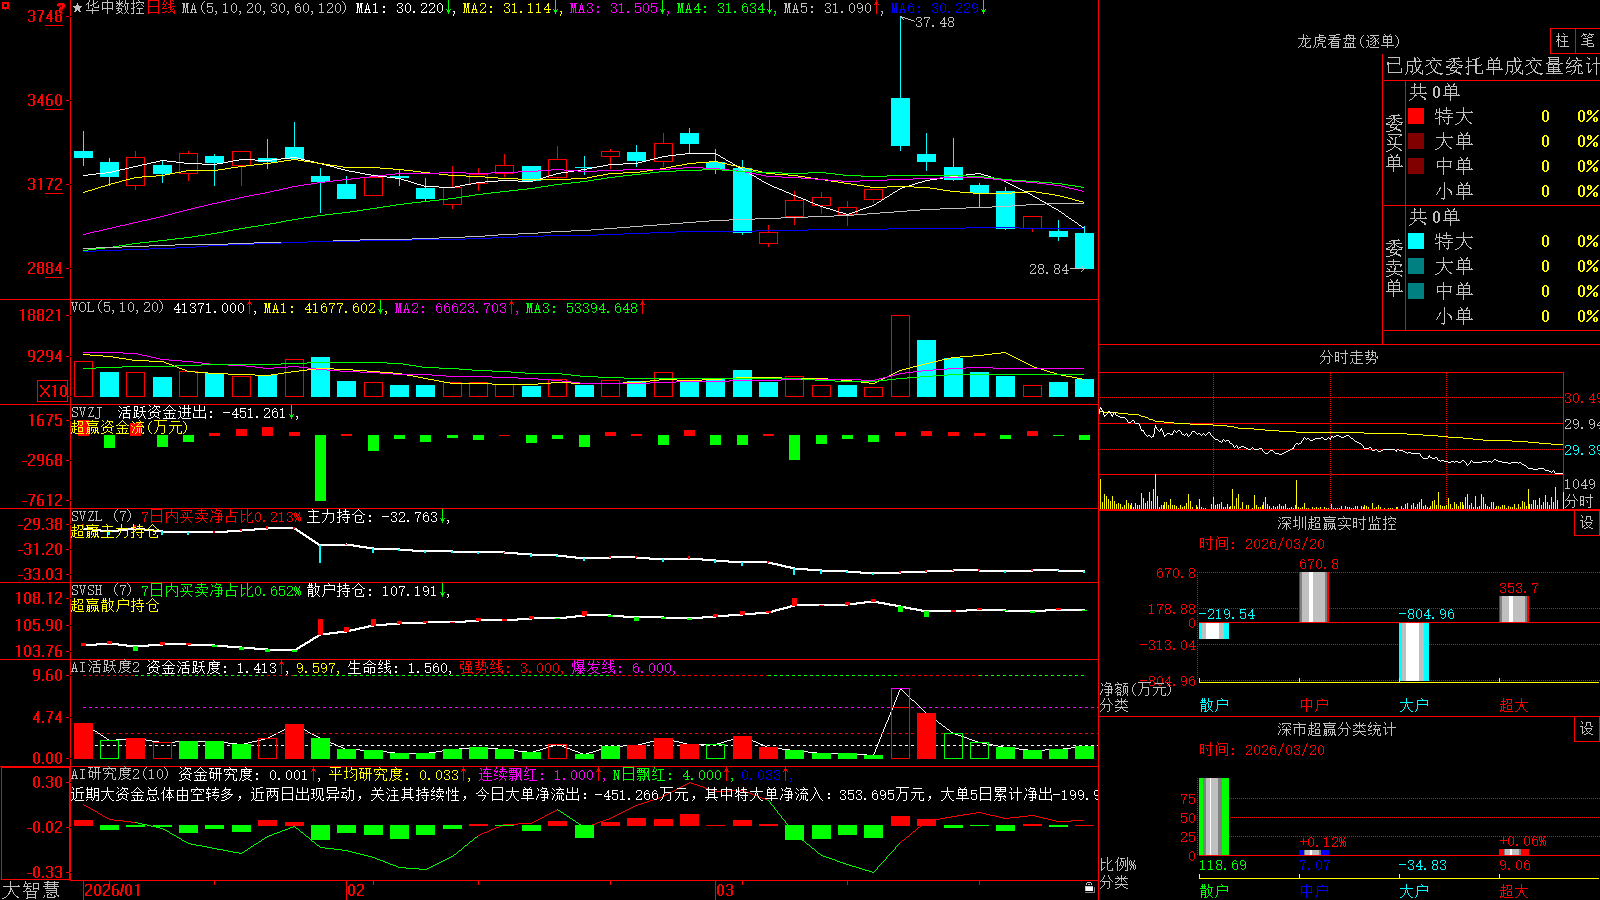The width and height of the screenshot is (1600, 900).
Task: Click the 柱 bar-view button
Action: [x=1562, y=41]
